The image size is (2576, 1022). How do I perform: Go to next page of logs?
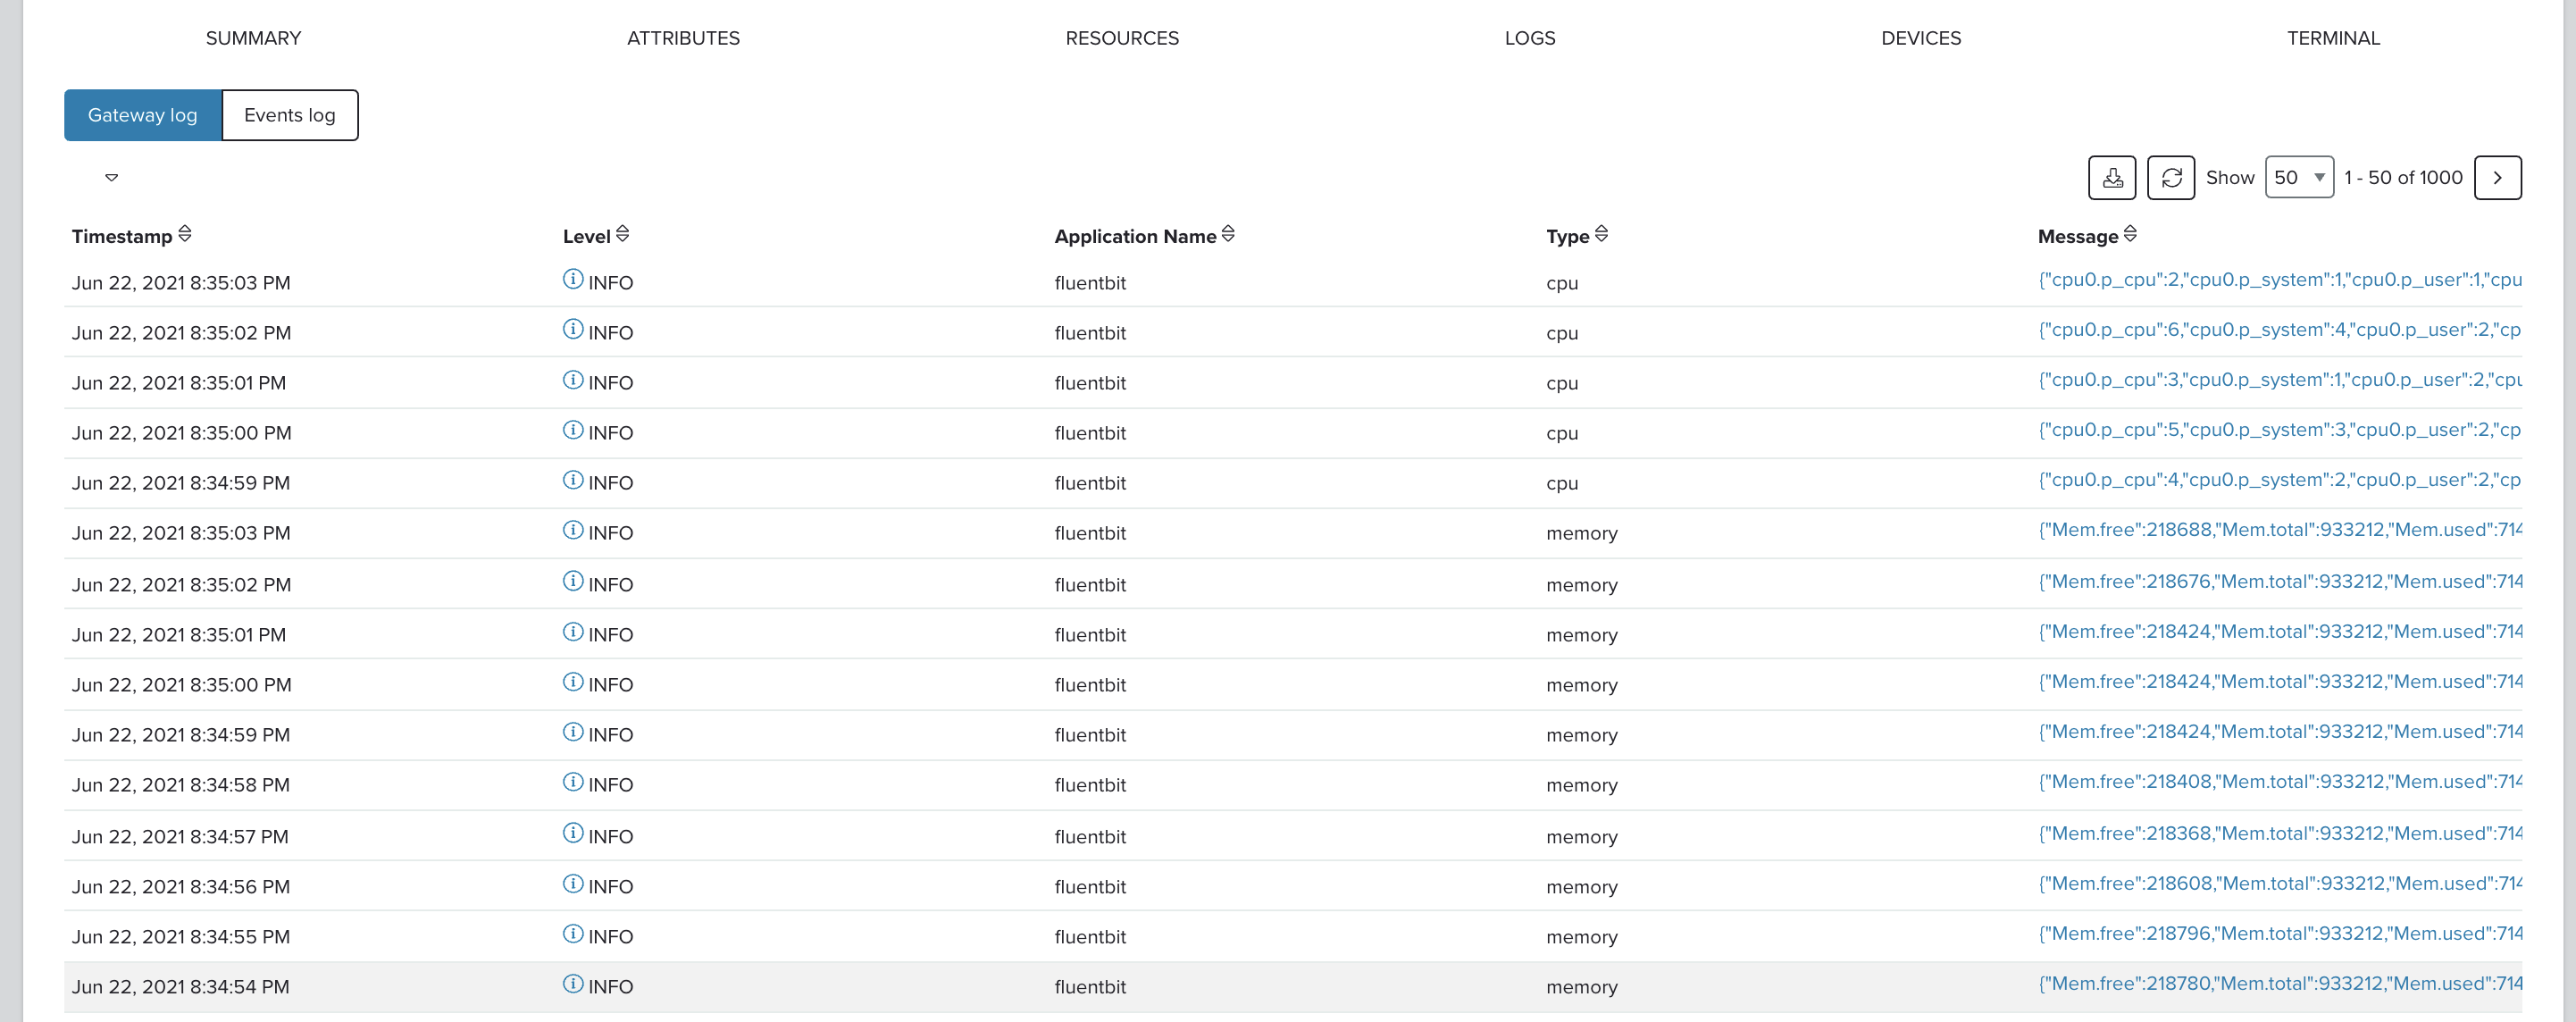2497,178
